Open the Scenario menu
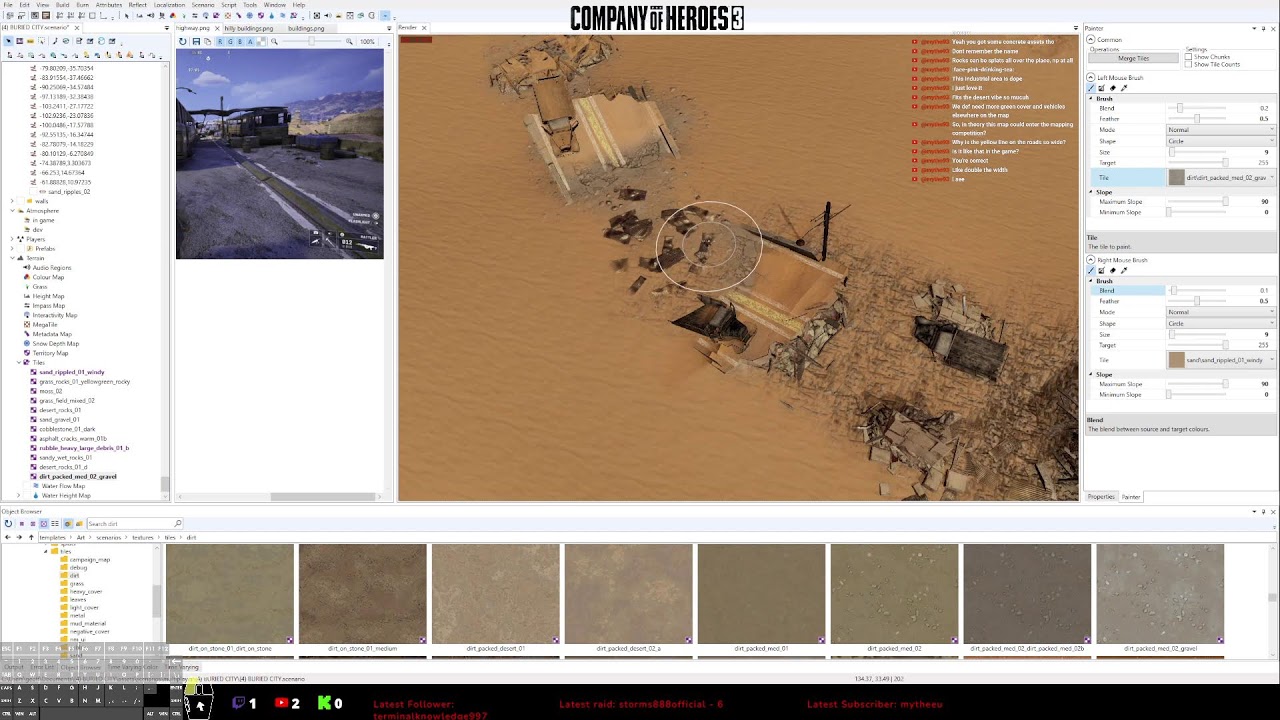Image resolution: width=1280 pixels, height=720 pixels. tap(202, 5)
